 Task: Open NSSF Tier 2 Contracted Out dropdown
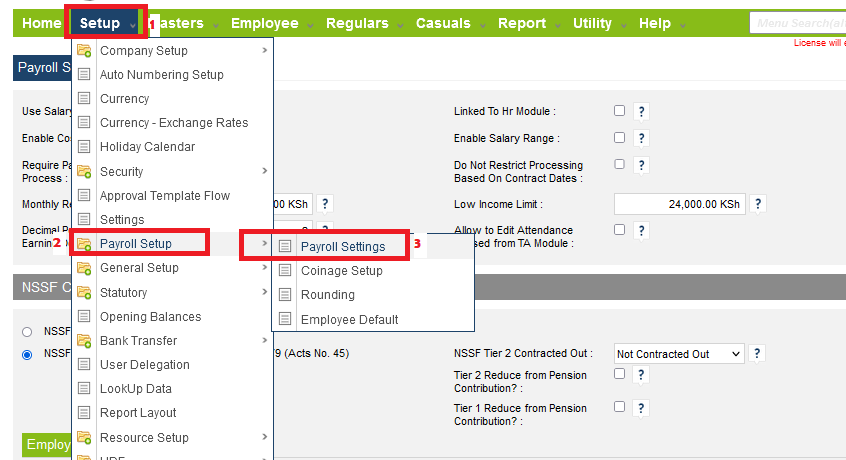[679, 354]
